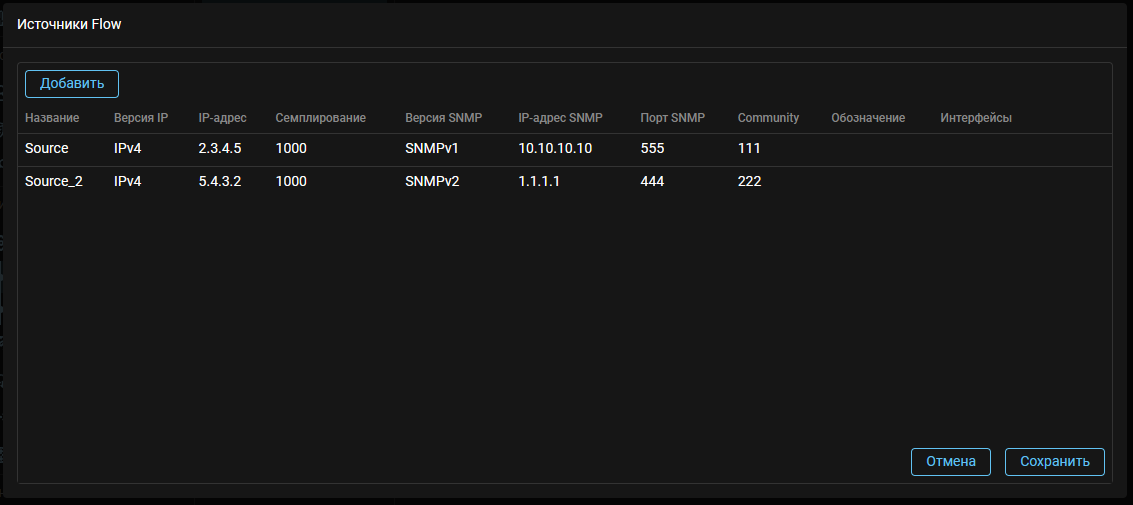Screen dimensions: 1133x505
Task: Click the Название column header
Action: pyautogui.click(x=52, y=118)
